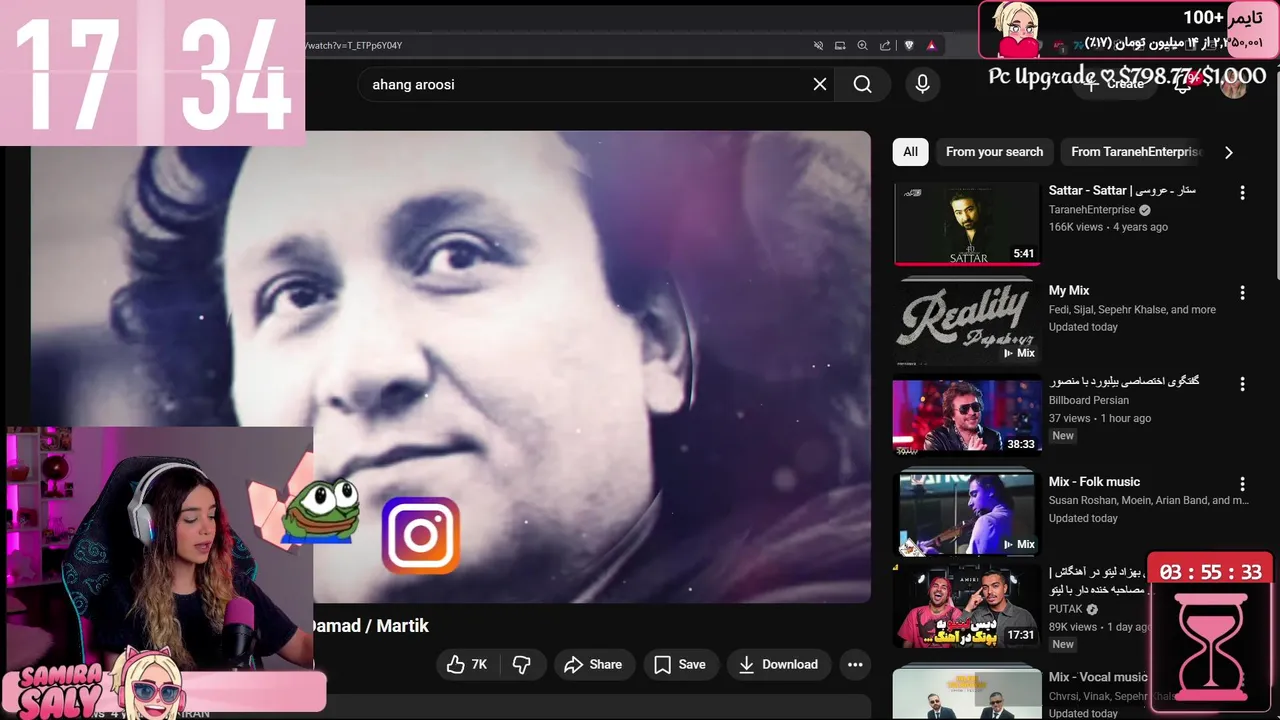Image resolution: width=1280 pixels, height=720 pixels.
Task: Click Susan Roshan, Moein, Arian Band text
Action: pyautogui.click(x=1148, y=500)
